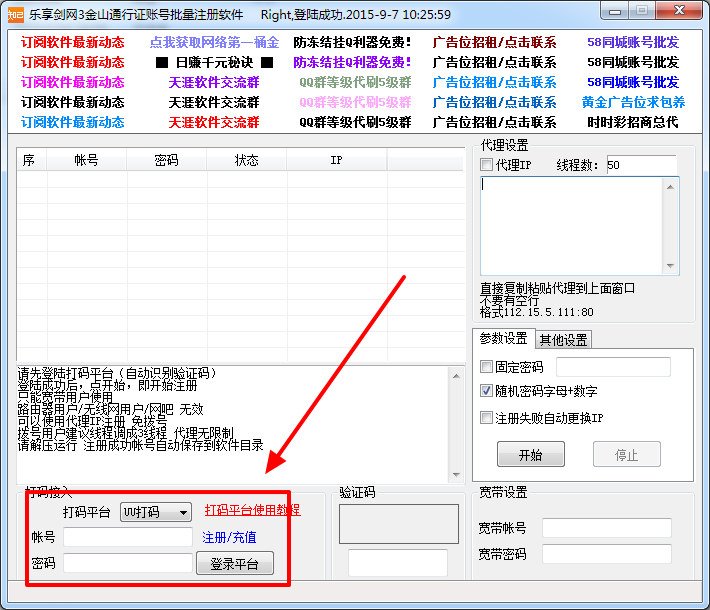Open magenta 订阅软件最新动态 link
Screen dimensions: 710x610
pos(72,82)
